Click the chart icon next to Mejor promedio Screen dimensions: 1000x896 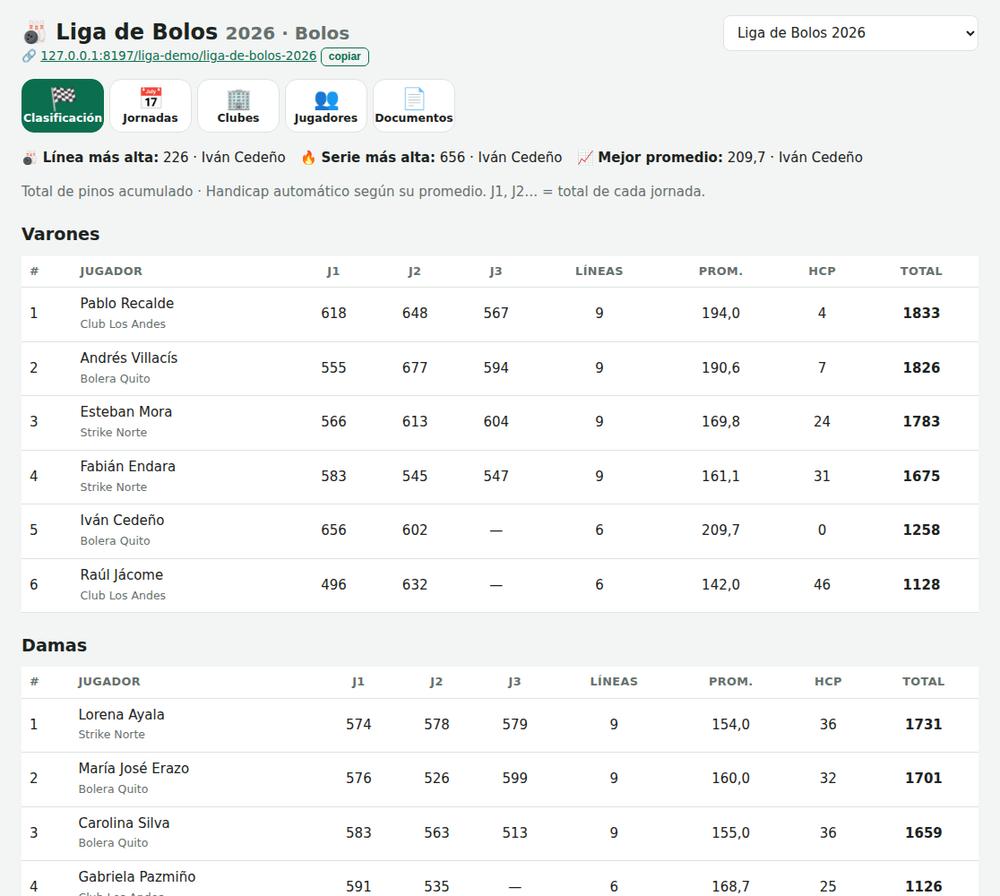pos(585,158)
